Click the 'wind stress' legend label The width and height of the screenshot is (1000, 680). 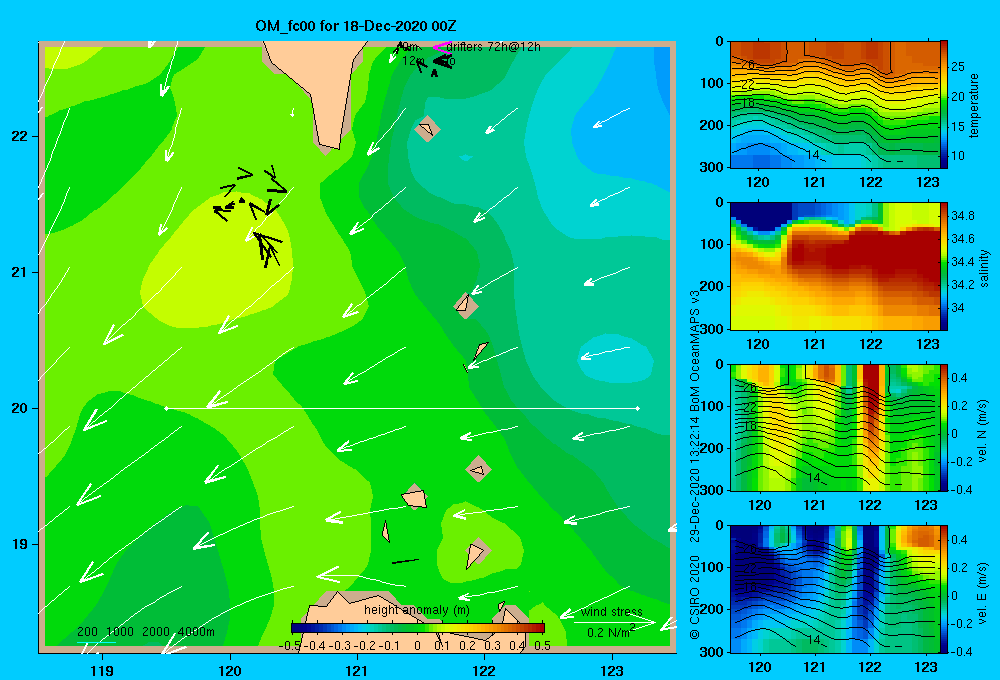click(611, 612)
